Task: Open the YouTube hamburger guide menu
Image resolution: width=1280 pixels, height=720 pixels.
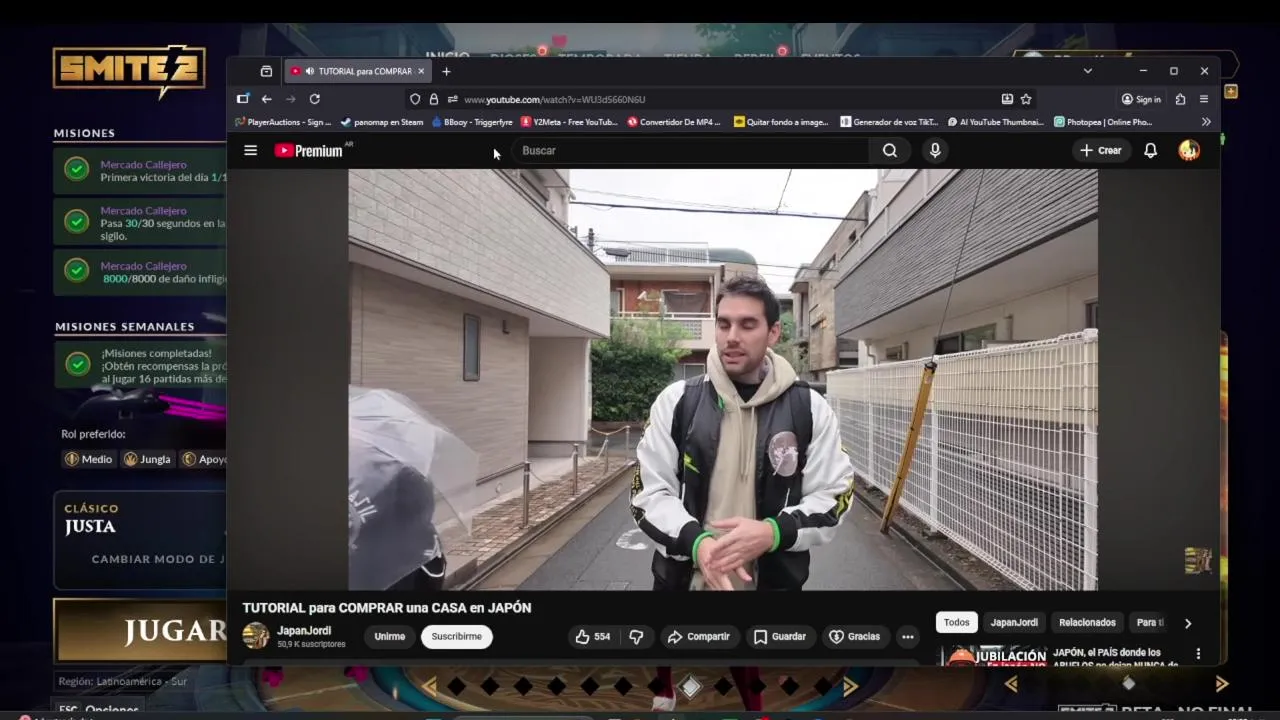Action: (251, 150)
